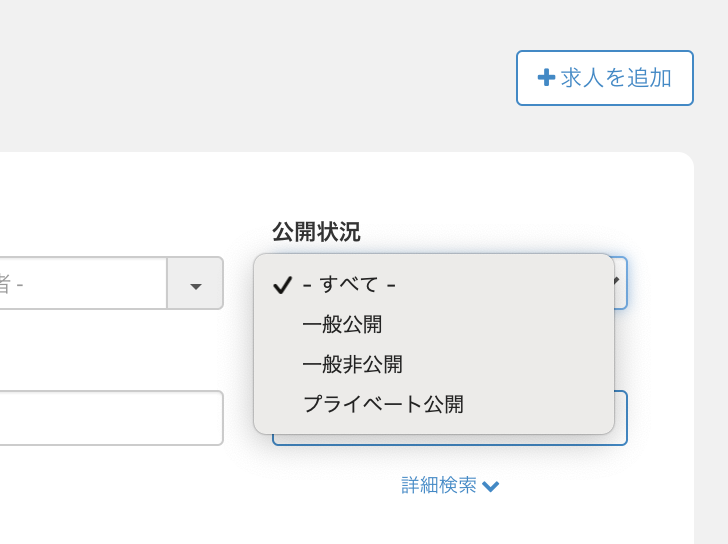
Task: Focus the empty text field on the left
Action: pos(110,418)
